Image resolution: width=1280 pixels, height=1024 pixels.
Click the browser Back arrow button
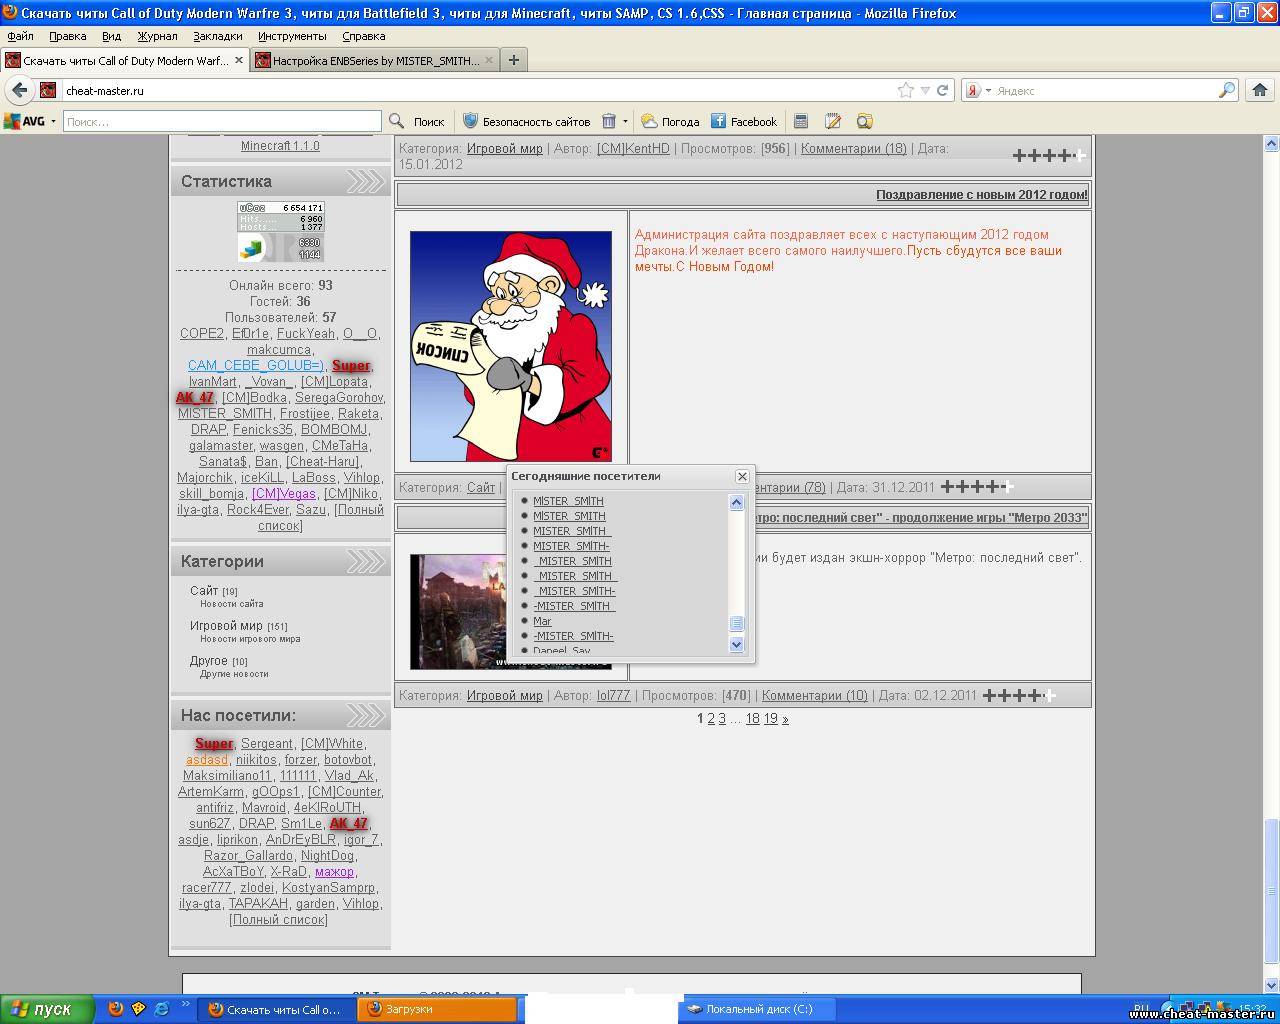click(19, 90)
